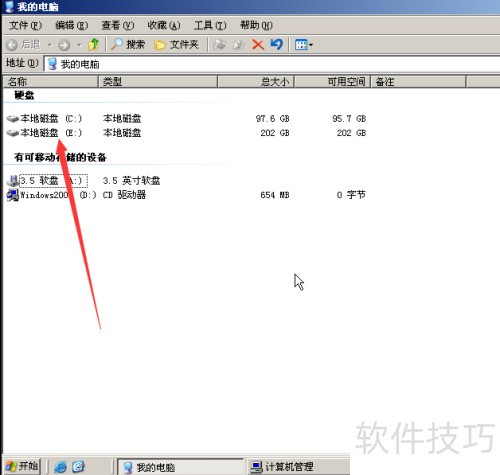
Task: Click the second quick launch icon
Action: pyautogui.click(x=78, y=467)
